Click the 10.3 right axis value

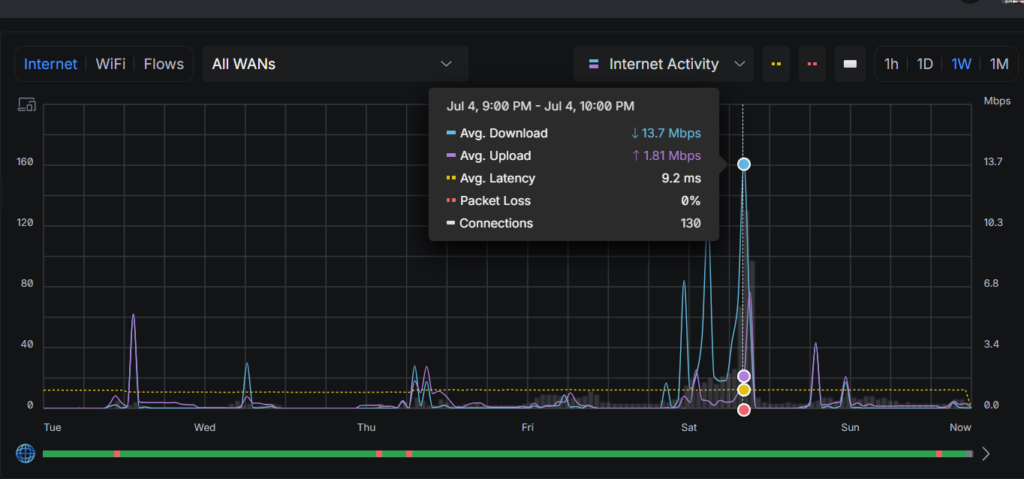coord(993,223)
